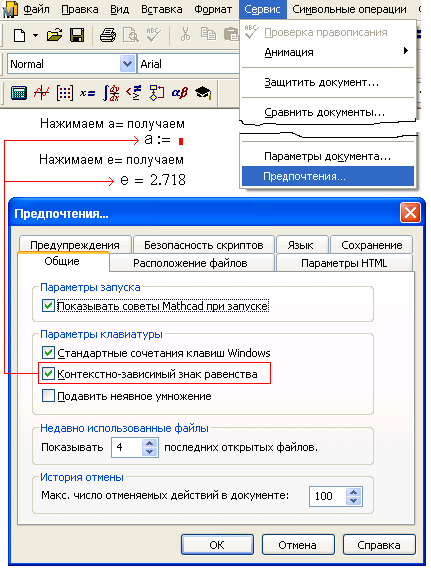This screenshot has height=568, width=431.
Task: Open the Анимация submenu arrow
Action: click(406, 51)
